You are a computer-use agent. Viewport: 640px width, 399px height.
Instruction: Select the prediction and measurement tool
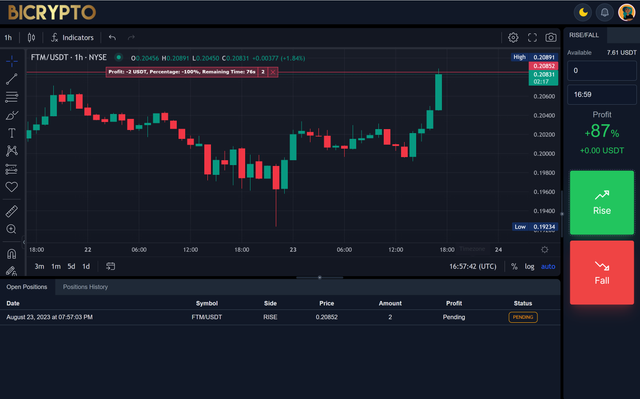[11, 169]
